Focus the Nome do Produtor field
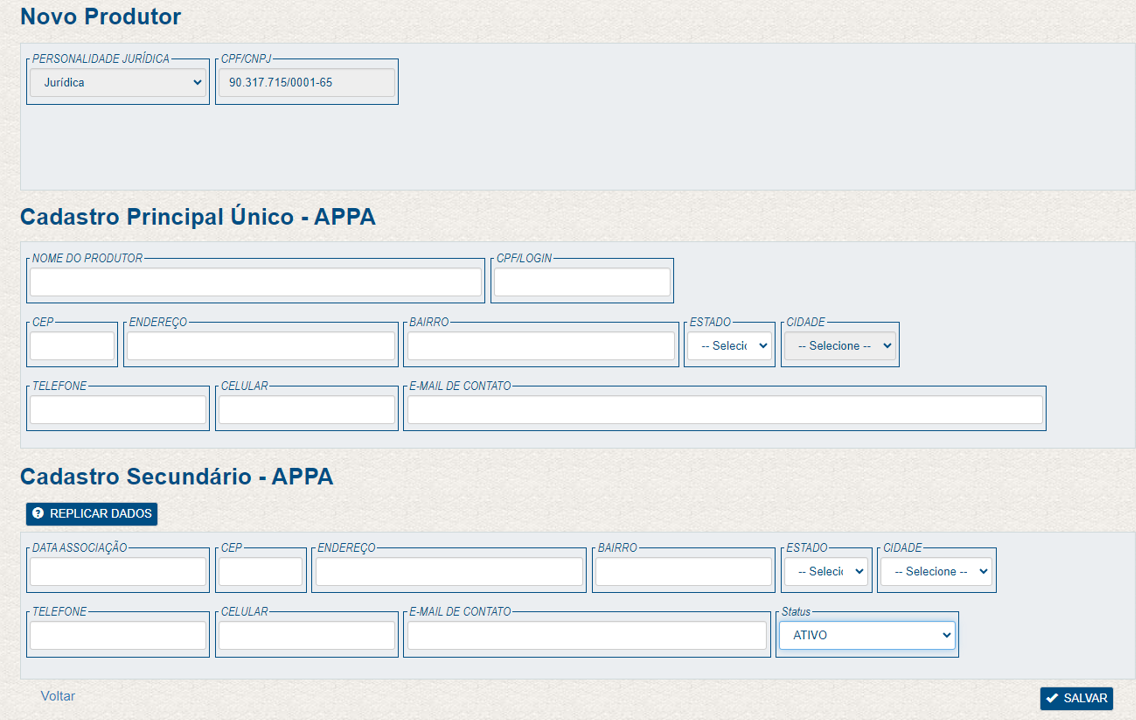Image resolution: width=1136 pixels, height=720 pixels. click(255, 282)
